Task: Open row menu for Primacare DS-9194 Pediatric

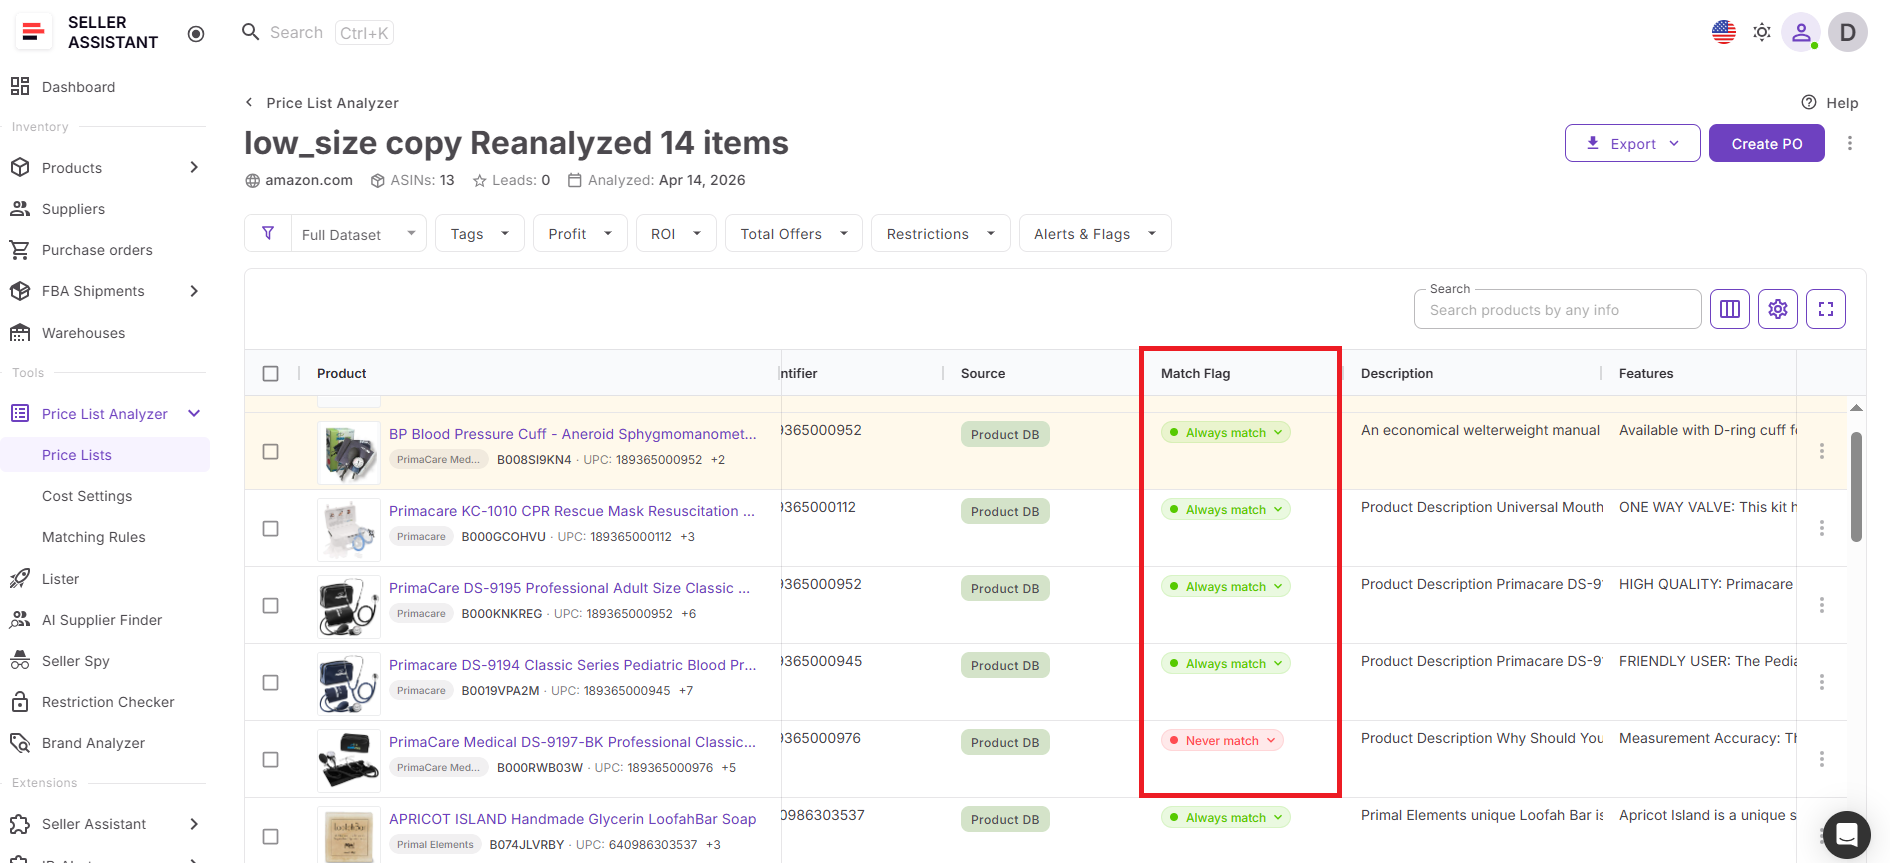Action: (1822, 682)
